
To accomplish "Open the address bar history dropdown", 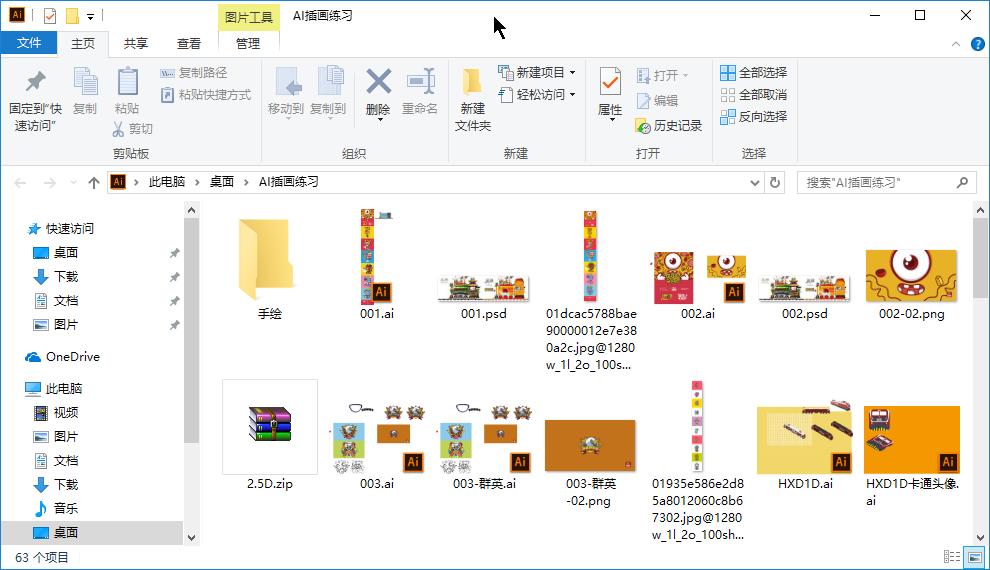I will [754, 182].
